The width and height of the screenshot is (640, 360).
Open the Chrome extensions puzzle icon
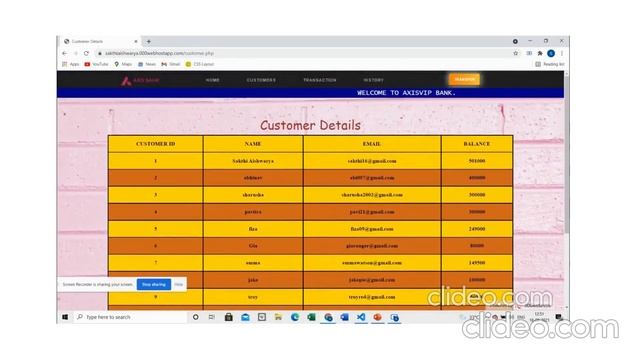tap(540, 53)
